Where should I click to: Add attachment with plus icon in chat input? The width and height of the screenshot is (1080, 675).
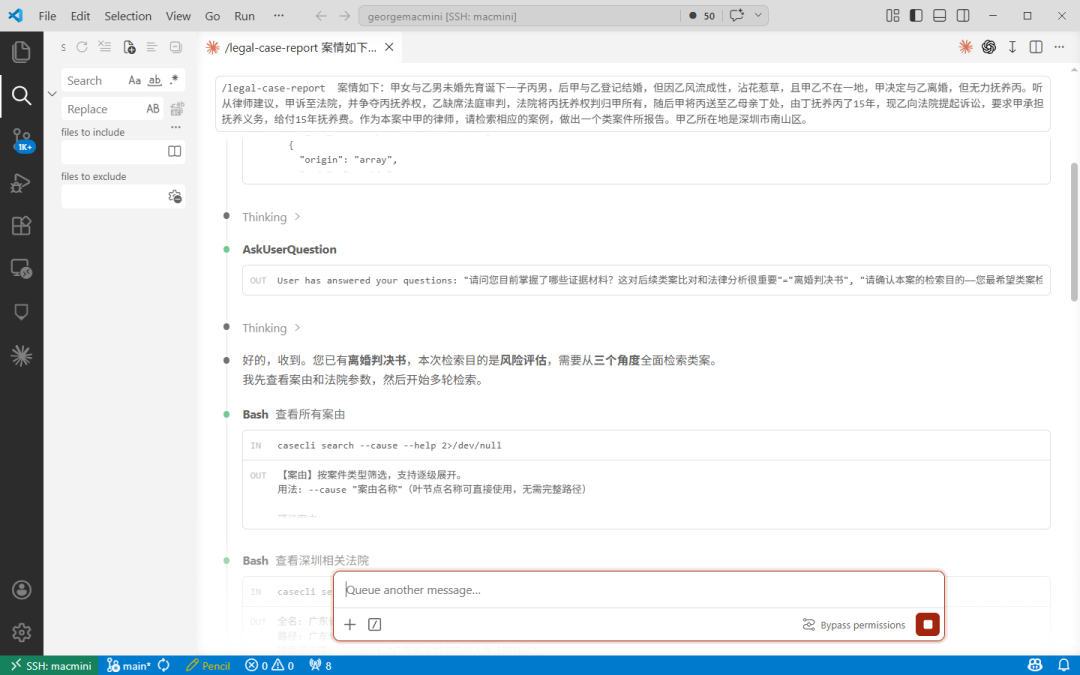pos(350,625)
